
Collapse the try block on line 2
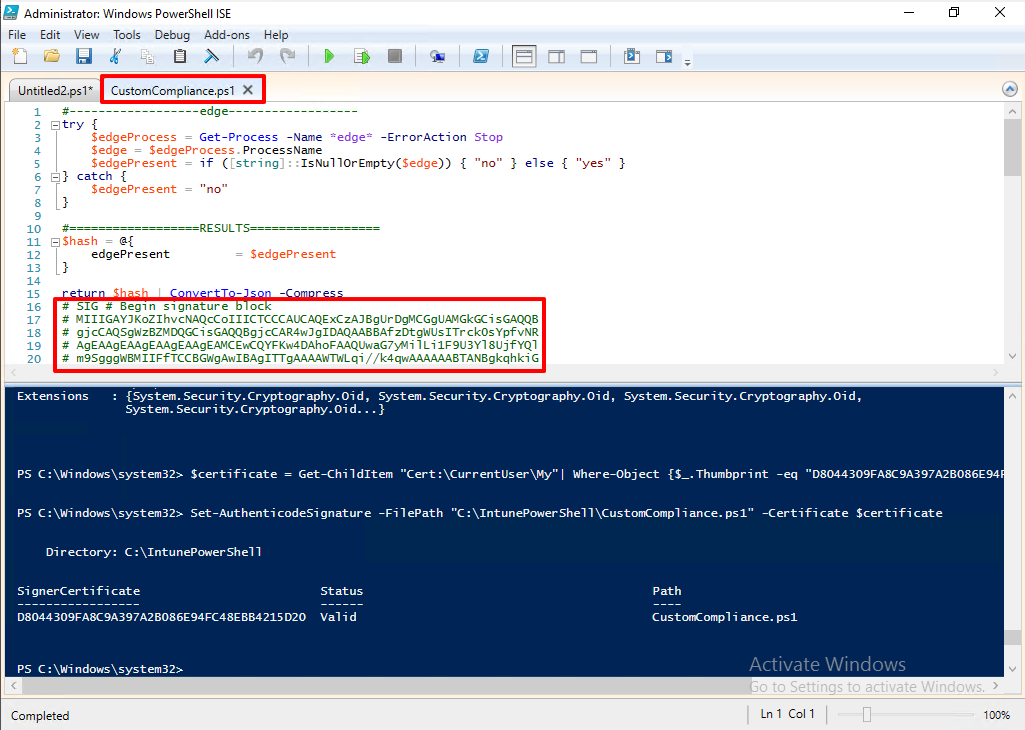56,124
